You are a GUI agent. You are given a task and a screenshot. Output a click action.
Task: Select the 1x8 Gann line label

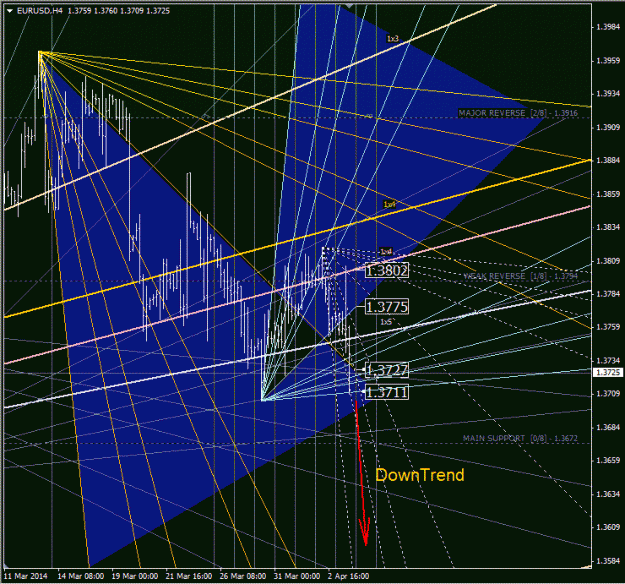tap(389, 204)
